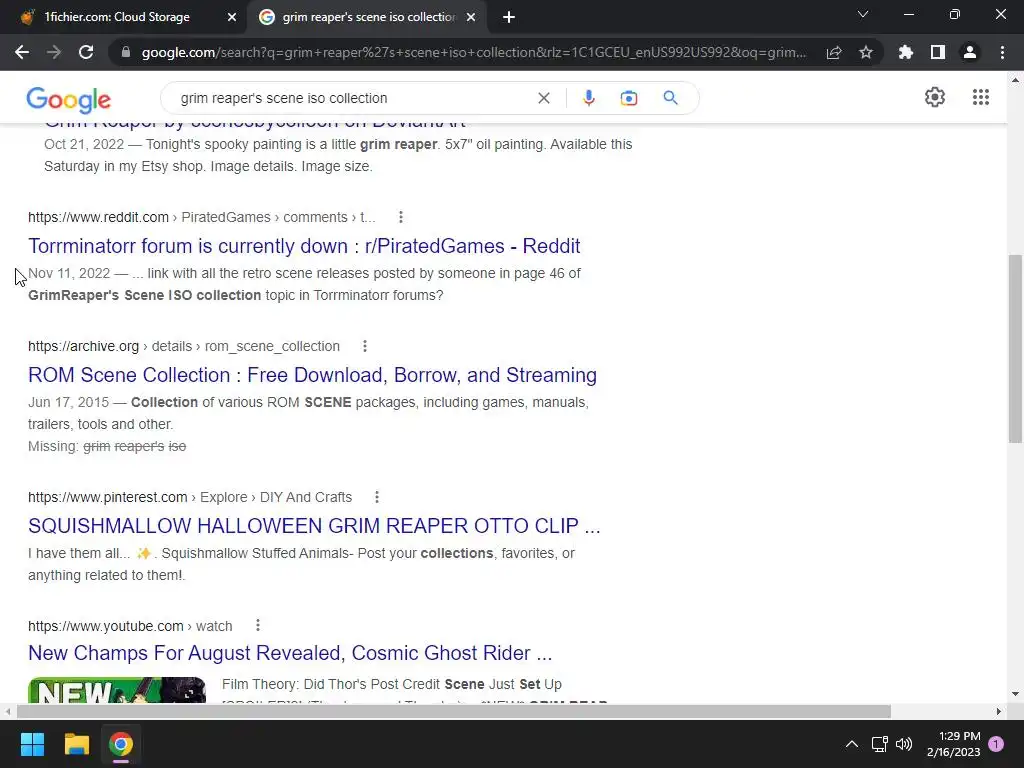Open a new browser tab

tap(509, 17)
